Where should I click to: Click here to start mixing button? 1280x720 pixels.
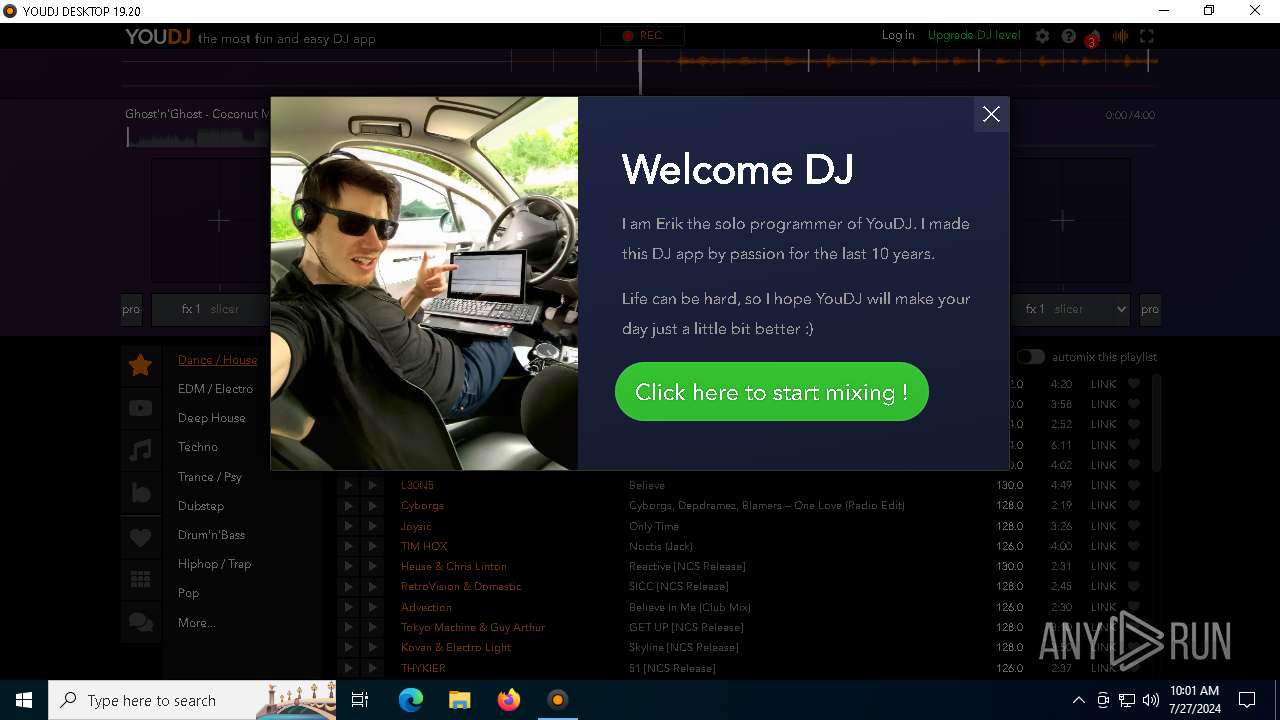(771, 392)
